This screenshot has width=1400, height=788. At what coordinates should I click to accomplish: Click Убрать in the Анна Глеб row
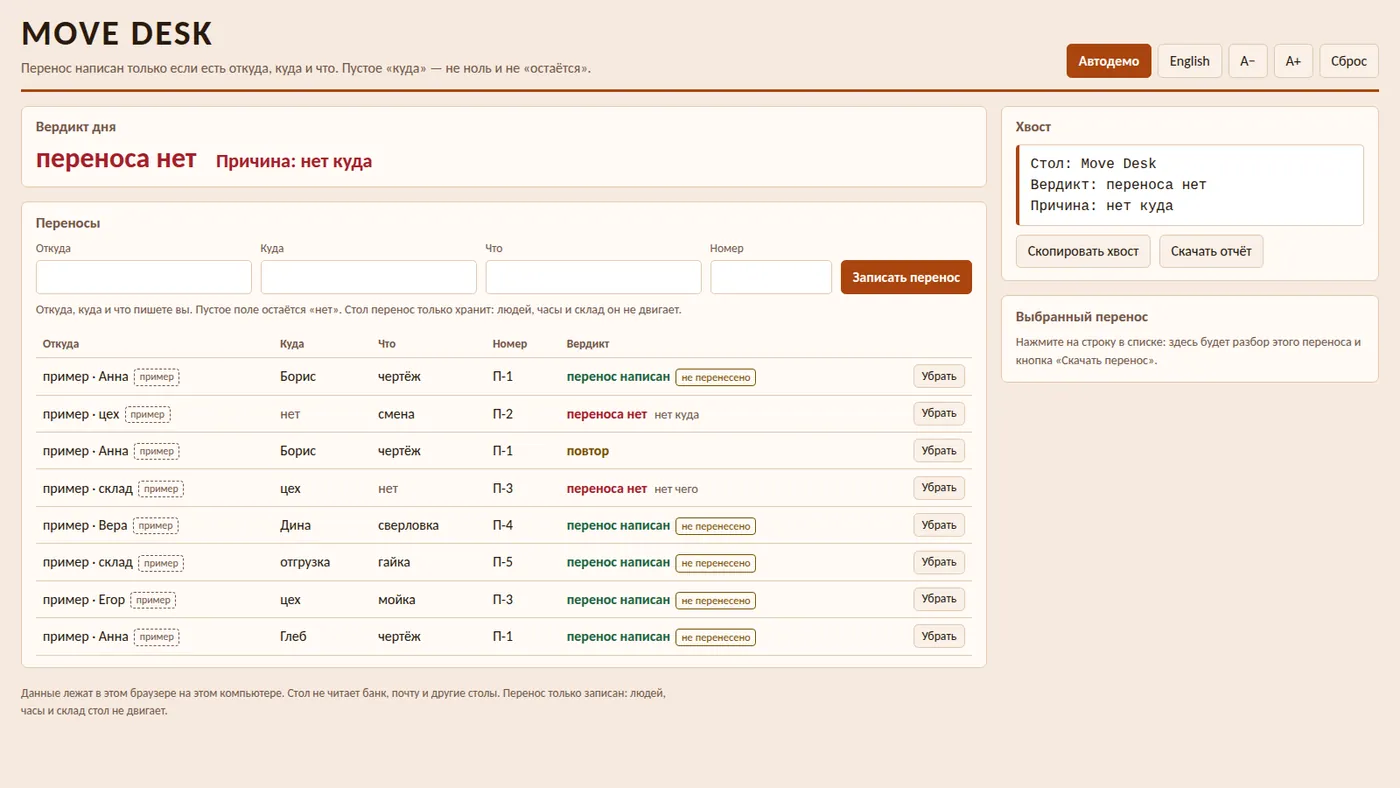(x=939, y=636)
